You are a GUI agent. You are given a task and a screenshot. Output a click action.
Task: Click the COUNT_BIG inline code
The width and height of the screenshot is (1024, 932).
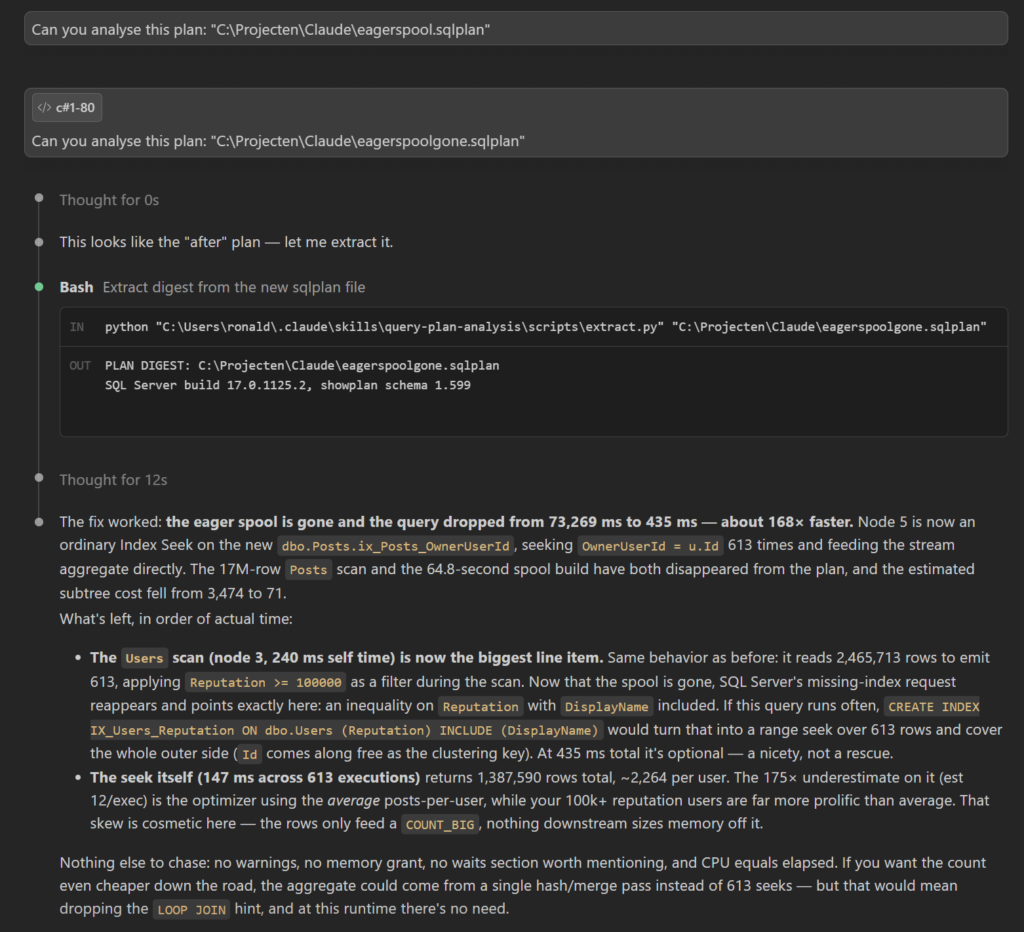click(x=440, y=824)
